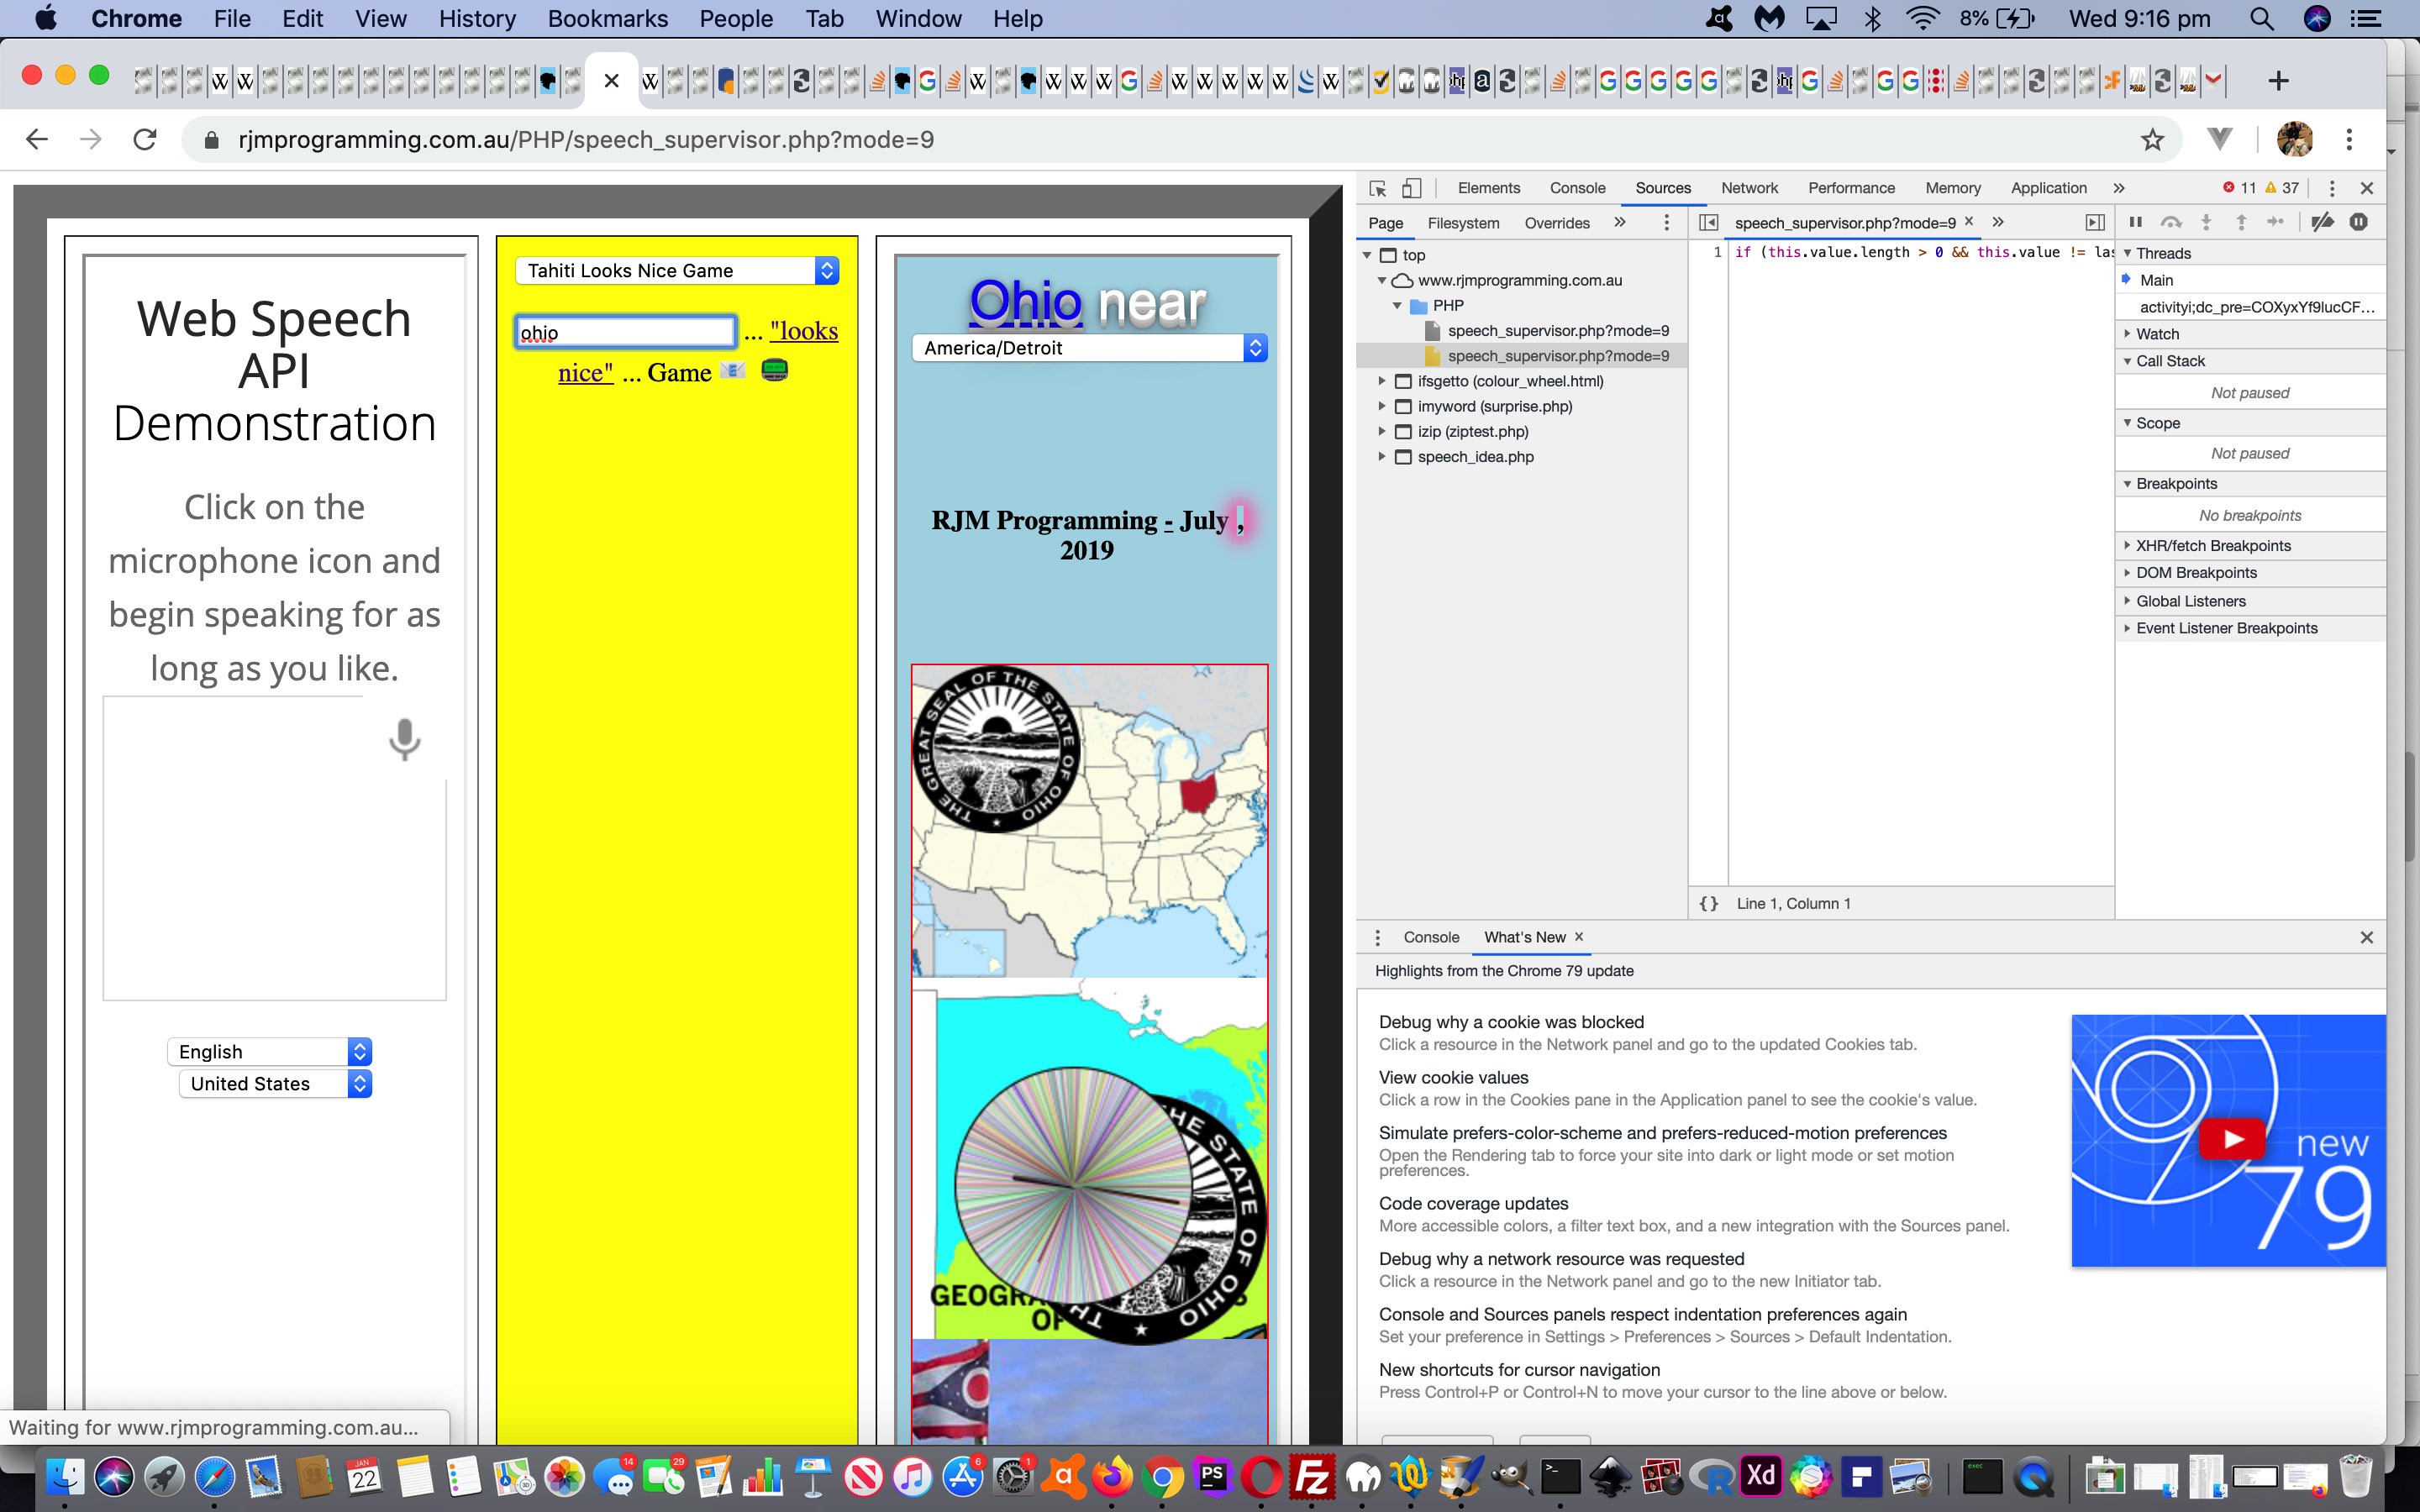Bookmark this page with star icon
This screenshot has width=2420, height=1512.
[x=2152, y=140]
